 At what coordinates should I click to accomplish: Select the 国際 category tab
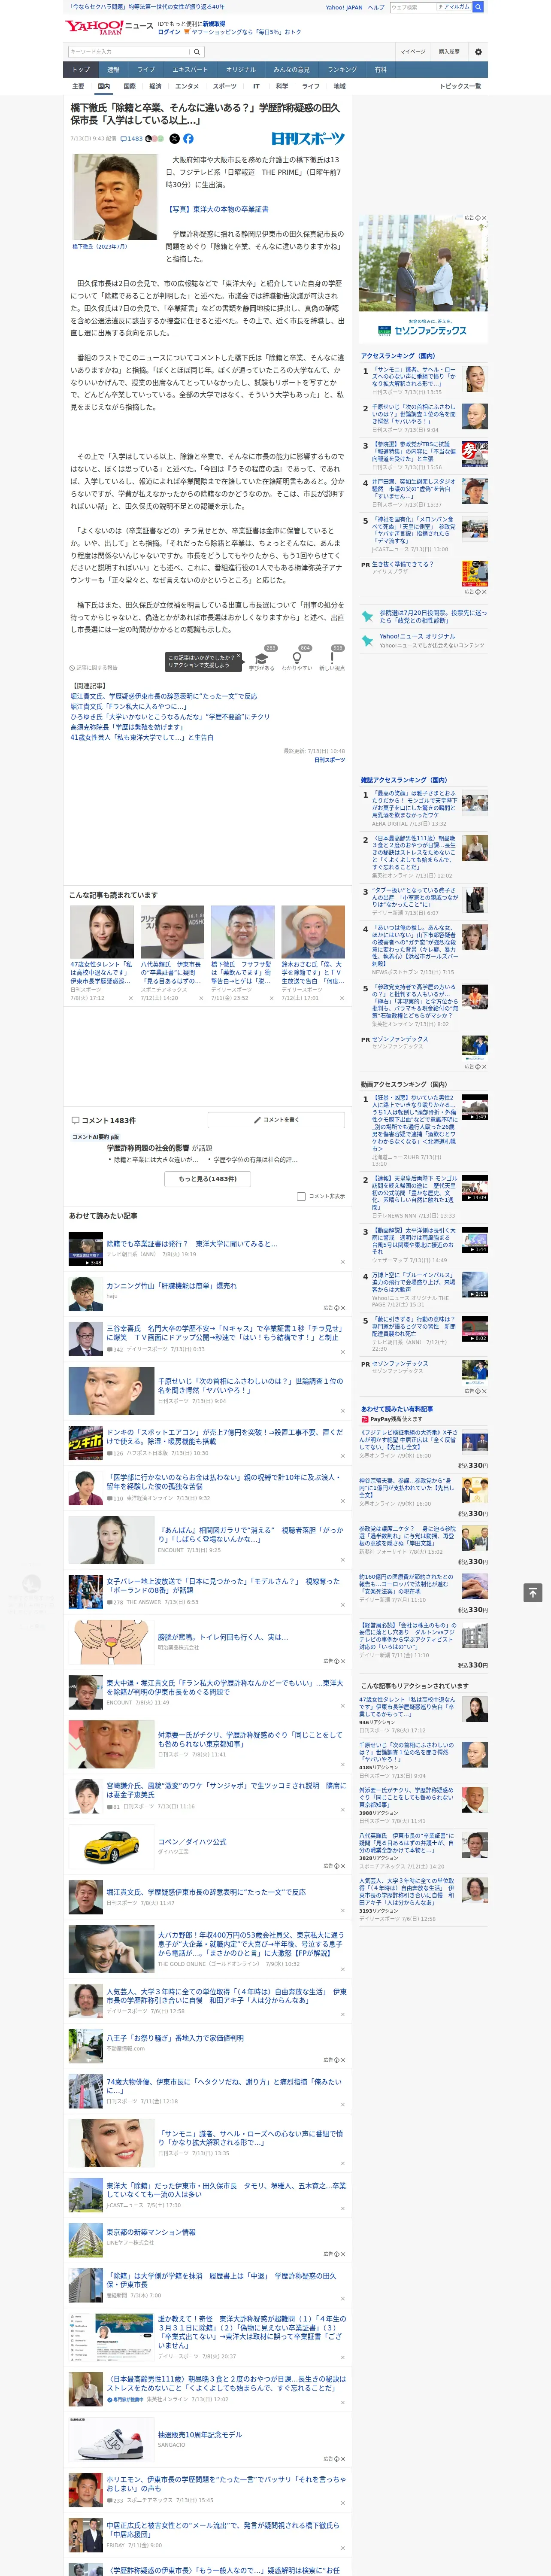129,86
